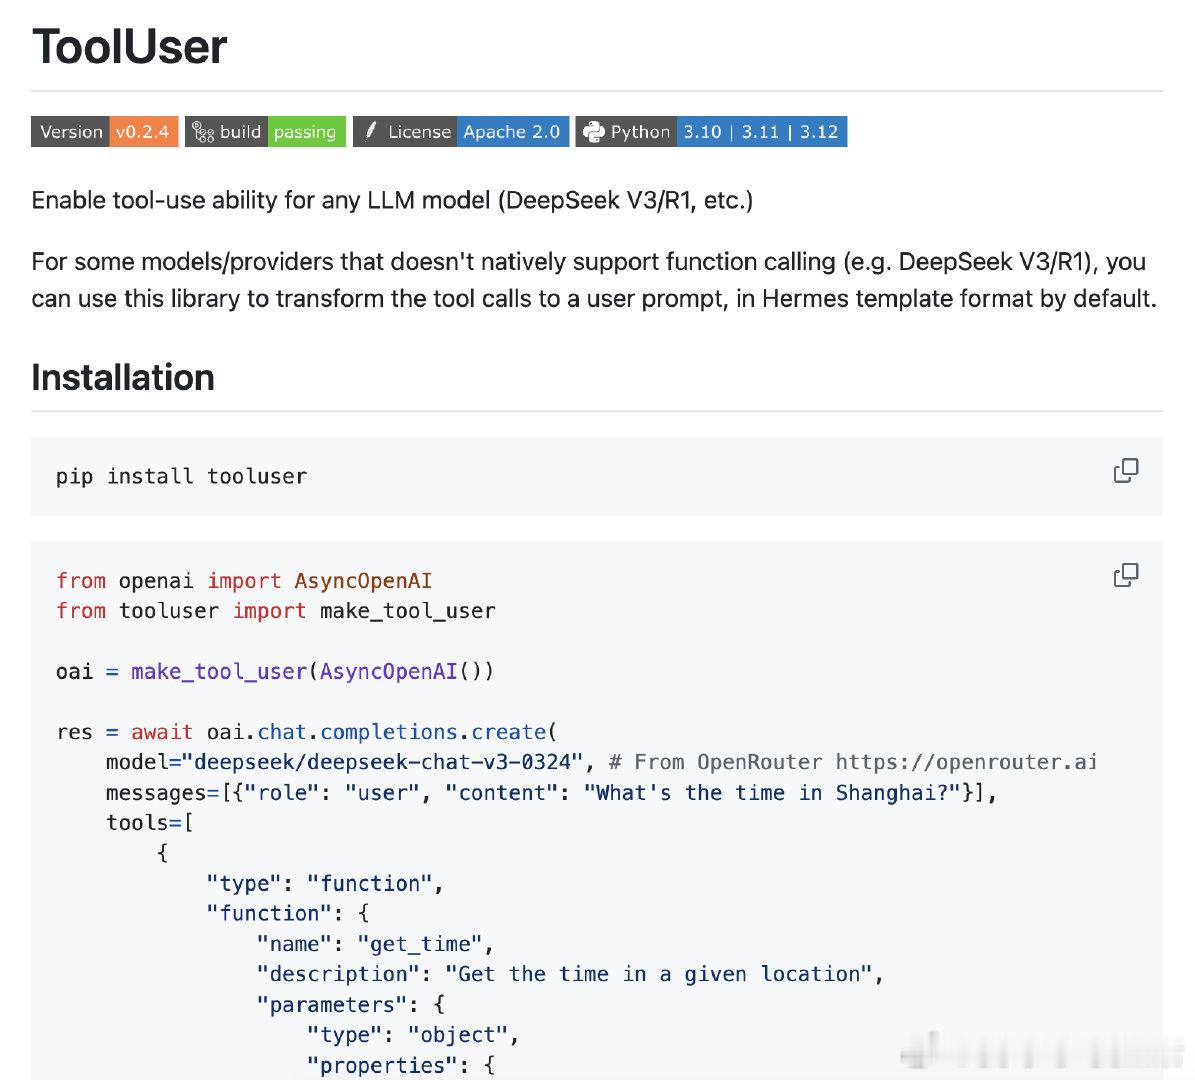Image resolution: width=1195 pixels, height=1080 pixels.
Task: Click the 'tools=[' line in the code
Action: [x=149, y=823]
